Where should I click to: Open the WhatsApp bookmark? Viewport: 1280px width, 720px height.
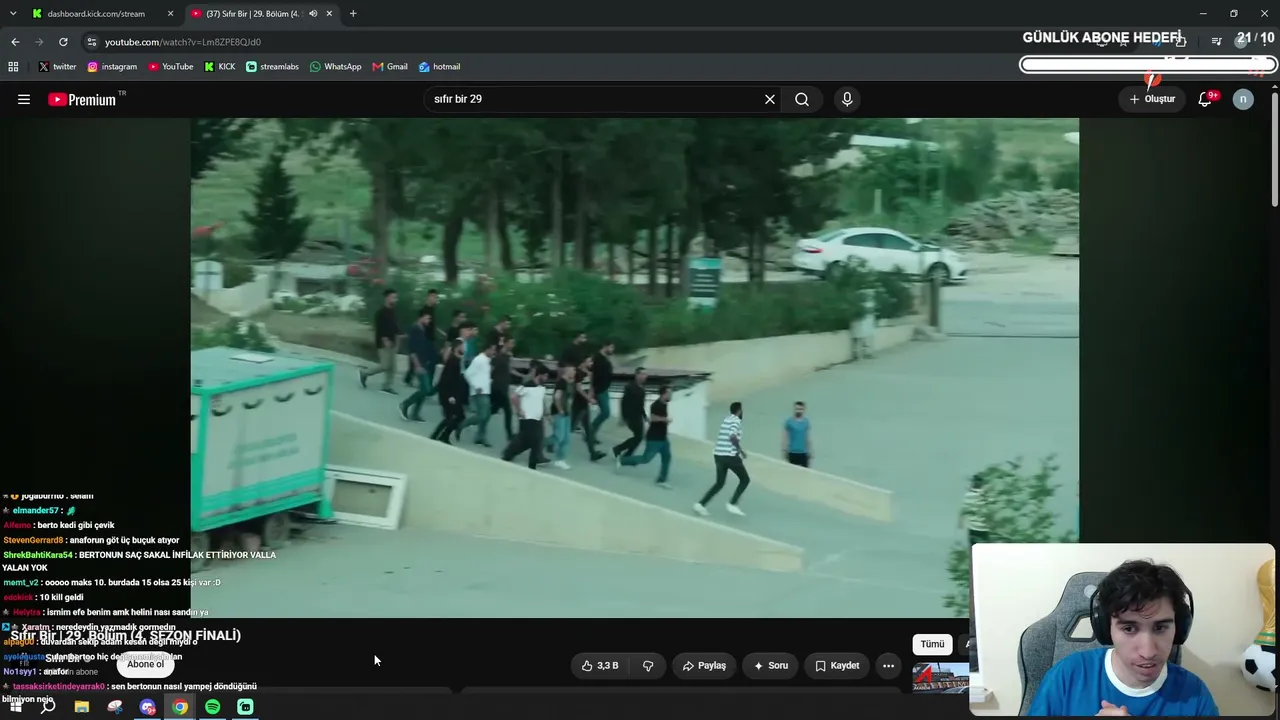pos(336,67)
